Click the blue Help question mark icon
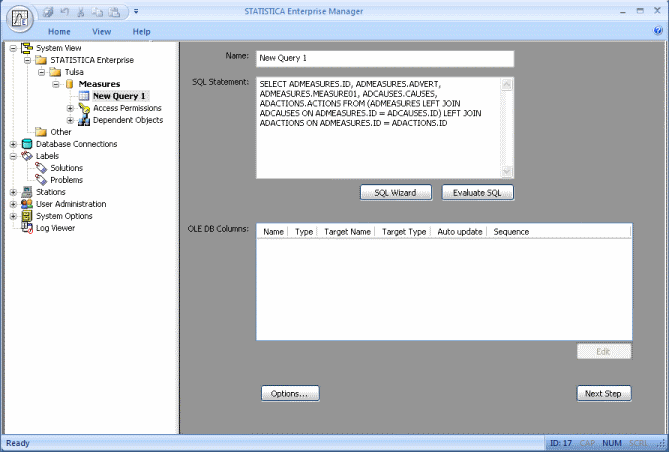The height and width of the screenshot is (452, 669). (658, 30)
